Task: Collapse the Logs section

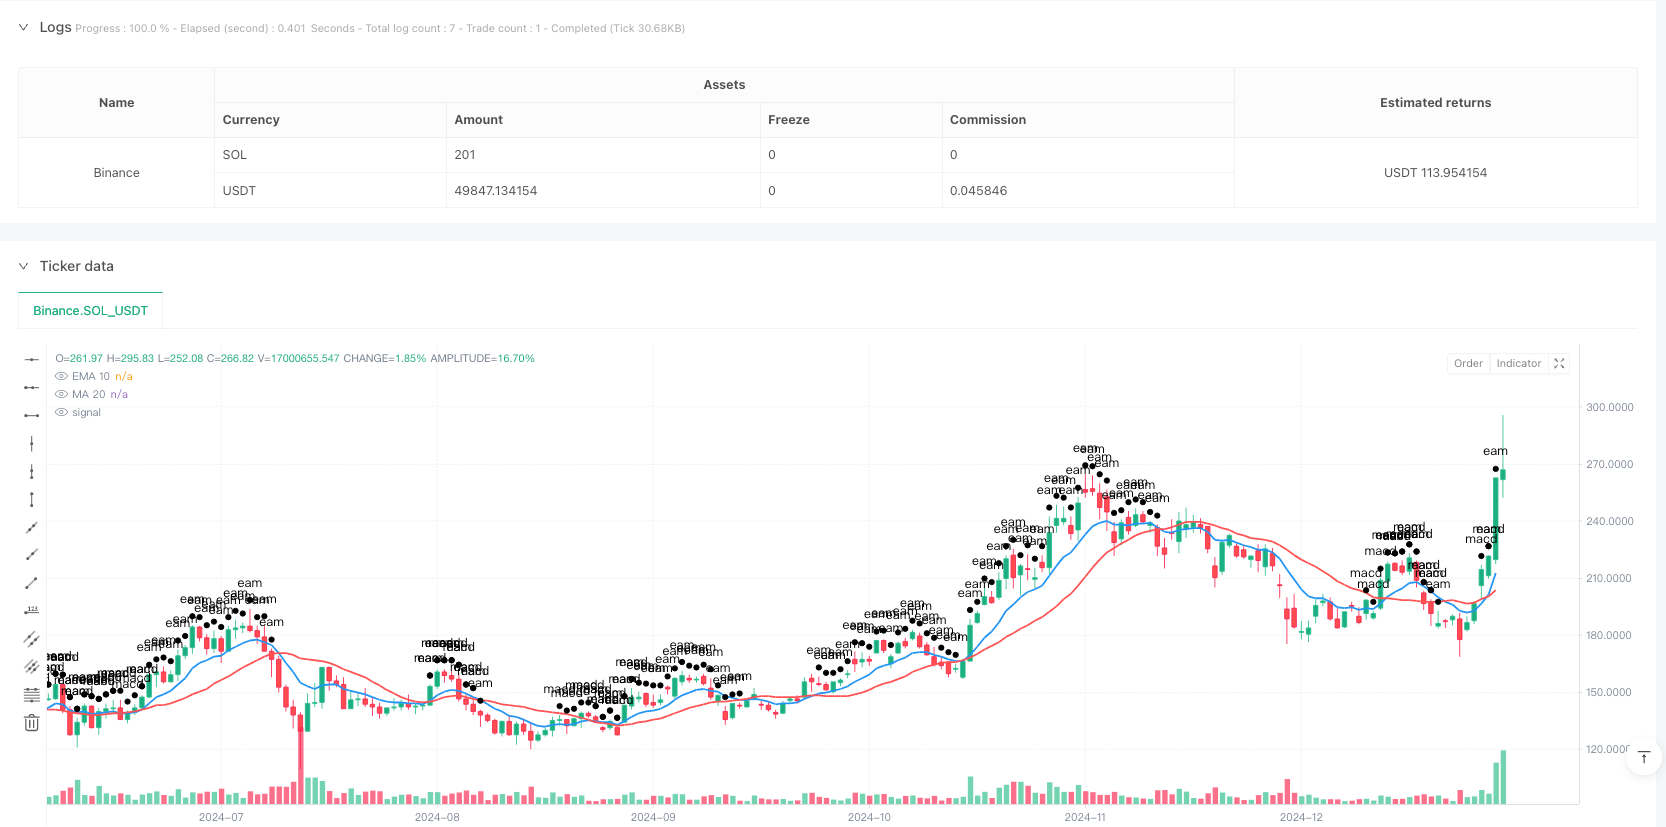Action: pyautogui.click(x=23, y=27)
